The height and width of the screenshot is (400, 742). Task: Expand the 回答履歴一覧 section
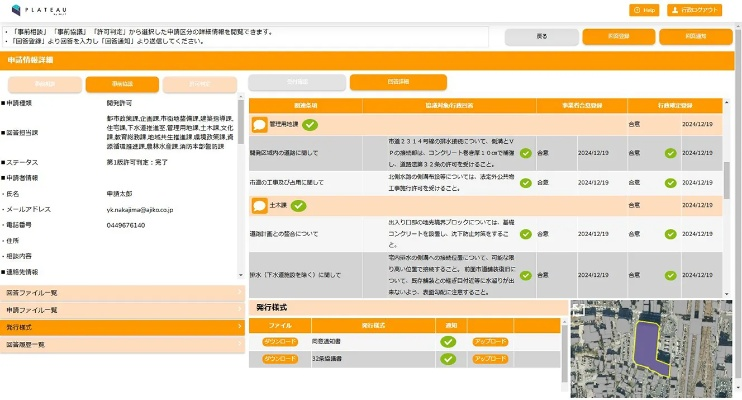pos(122,344)
